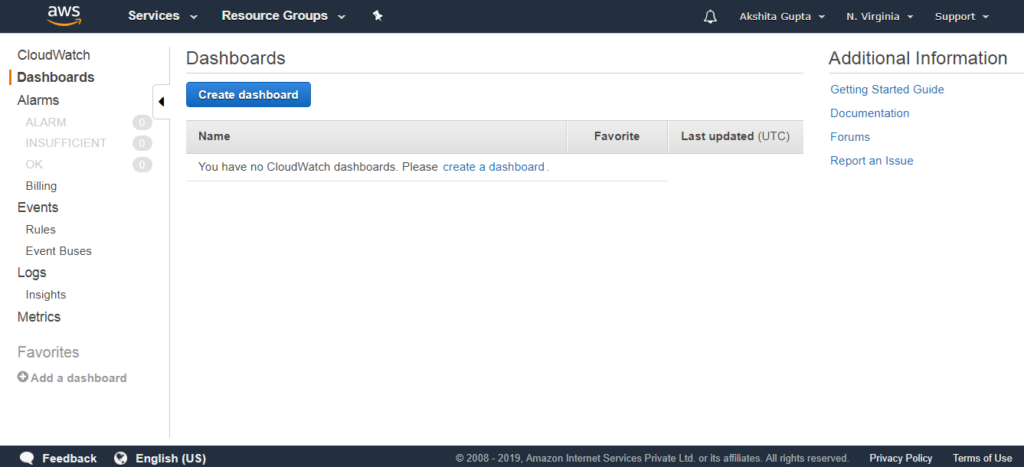The height and width of the screenshot is (467, 1024).
Task: Click the globe language icon
Action: coord(120,458)
